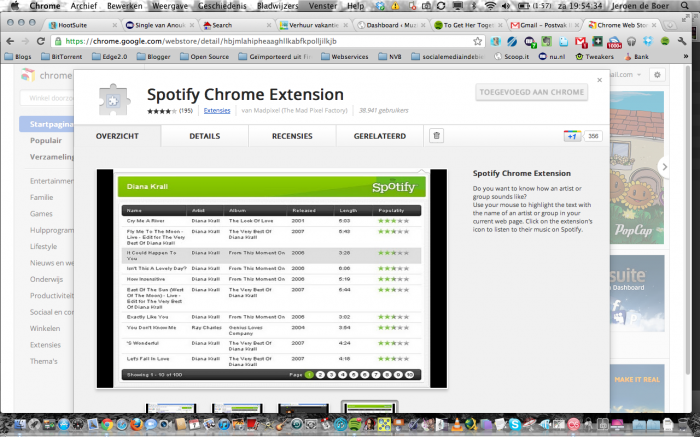Click the next arrow on the banner
700x437 pixels.
(x=664, y=167)
